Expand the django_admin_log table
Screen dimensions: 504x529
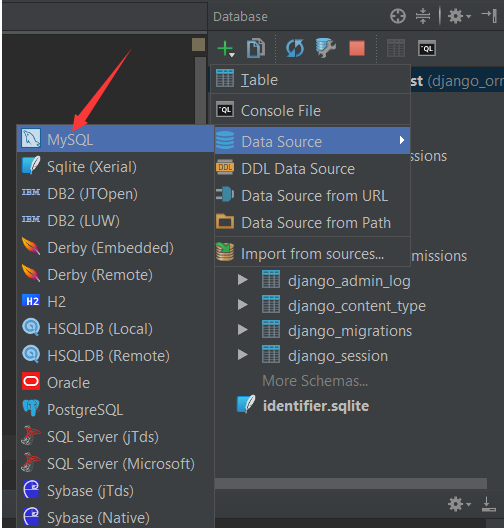(x=243, y=280)
